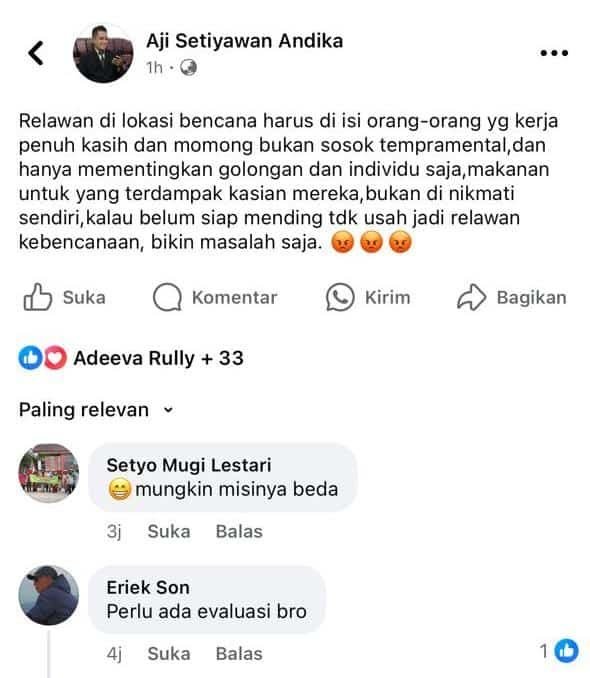Open Eriek Son's profile picture

click(x=48, y=595)
